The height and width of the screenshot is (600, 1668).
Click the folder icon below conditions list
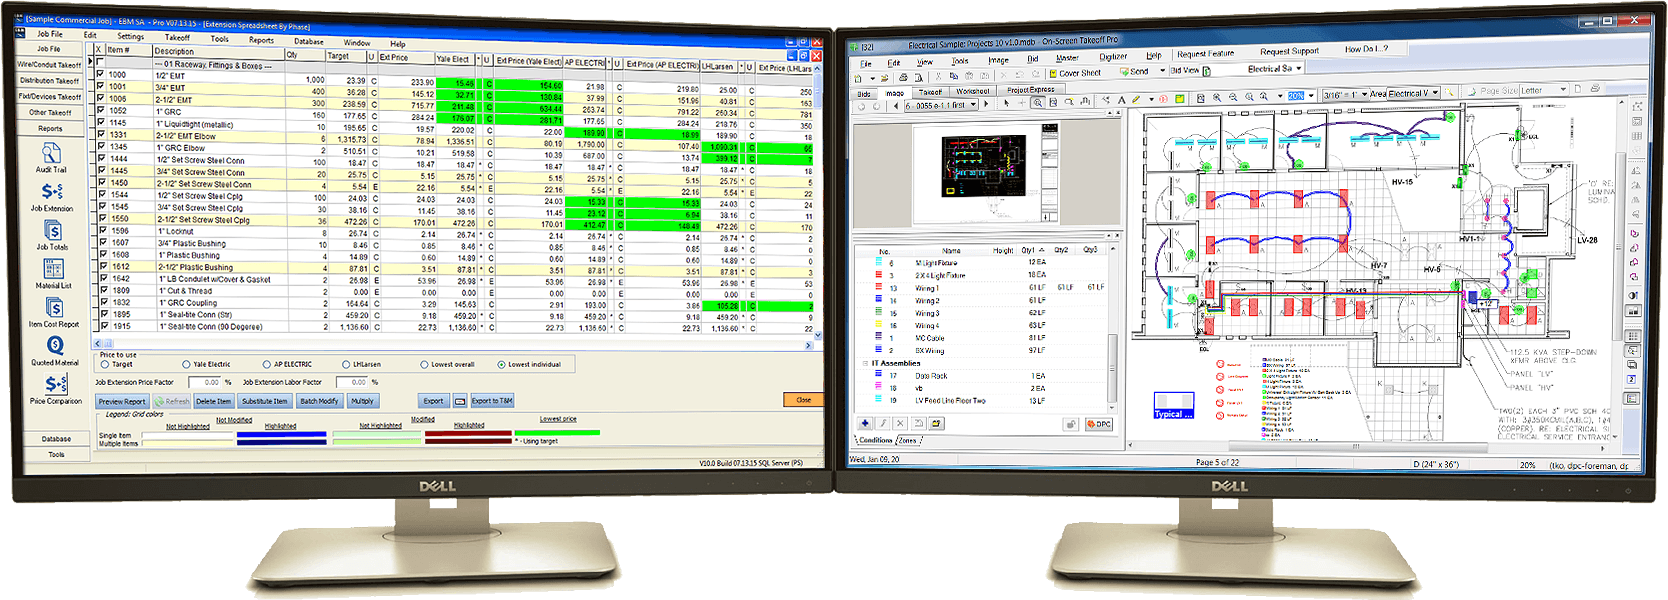935,423
